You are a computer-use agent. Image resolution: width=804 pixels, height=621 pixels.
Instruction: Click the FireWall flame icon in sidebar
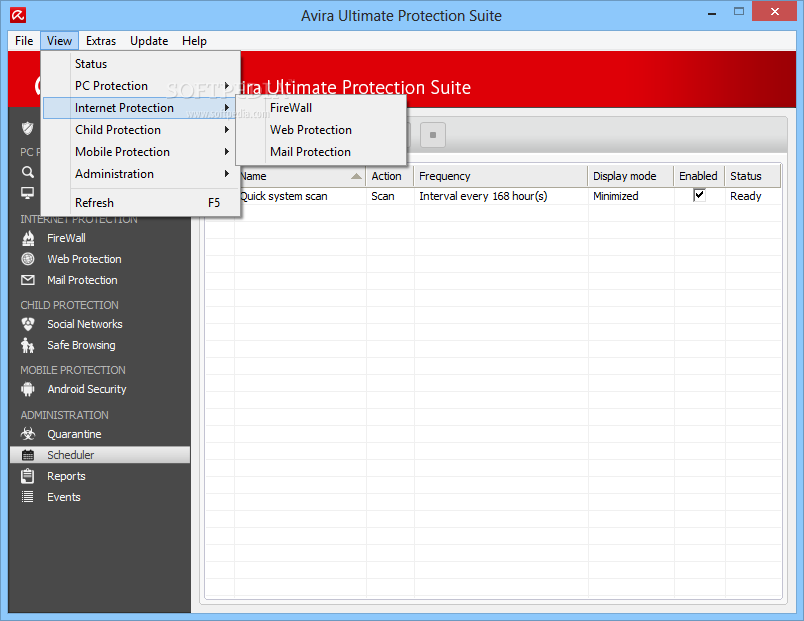click(x=28, y=238)
